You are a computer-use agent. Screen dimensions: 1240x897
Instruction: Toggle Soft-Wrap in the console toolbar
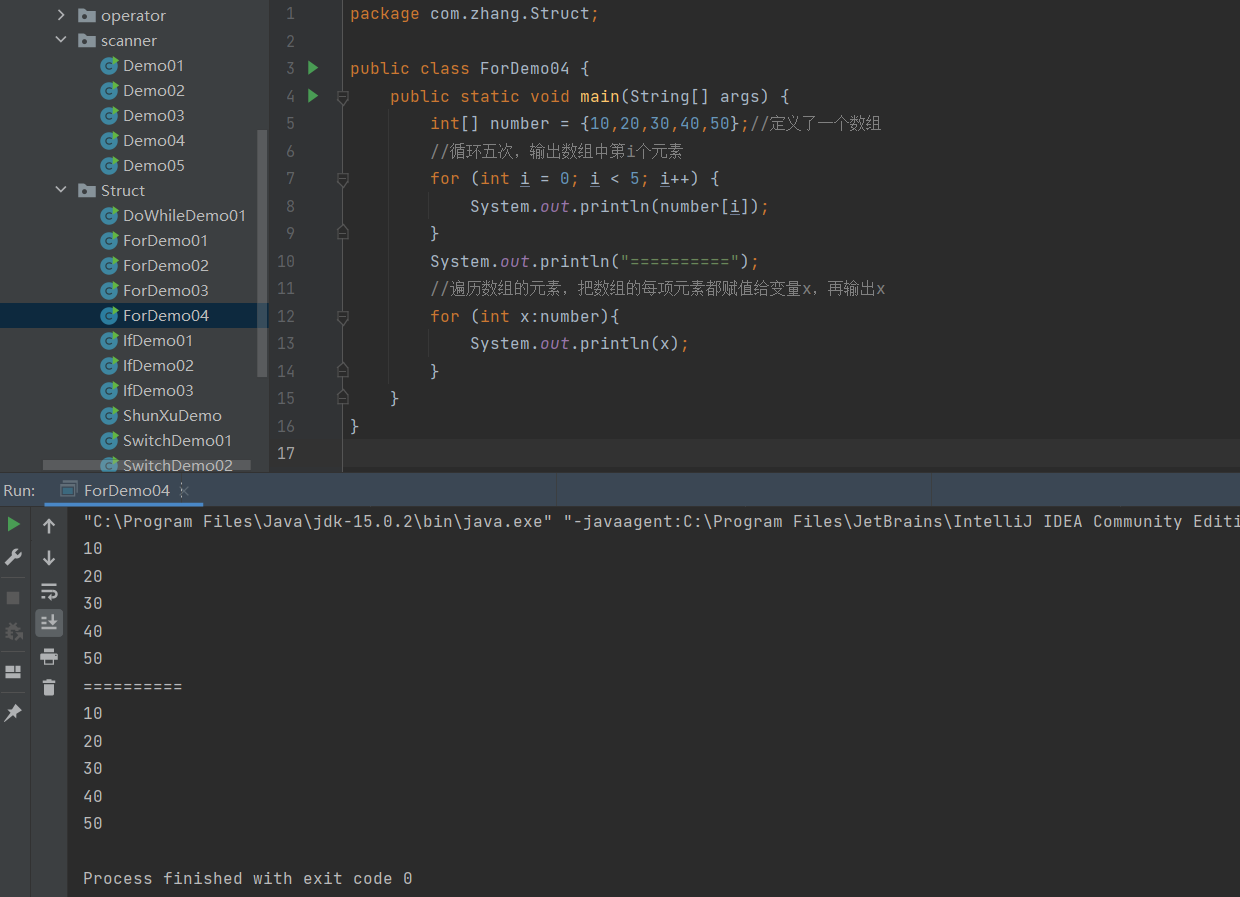point(49,591)
